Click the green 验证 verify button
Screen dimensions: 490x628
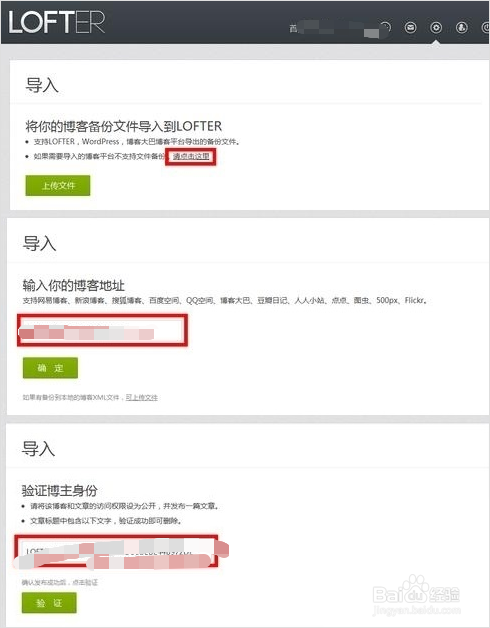pyautogui.click(x=49, y=603)
